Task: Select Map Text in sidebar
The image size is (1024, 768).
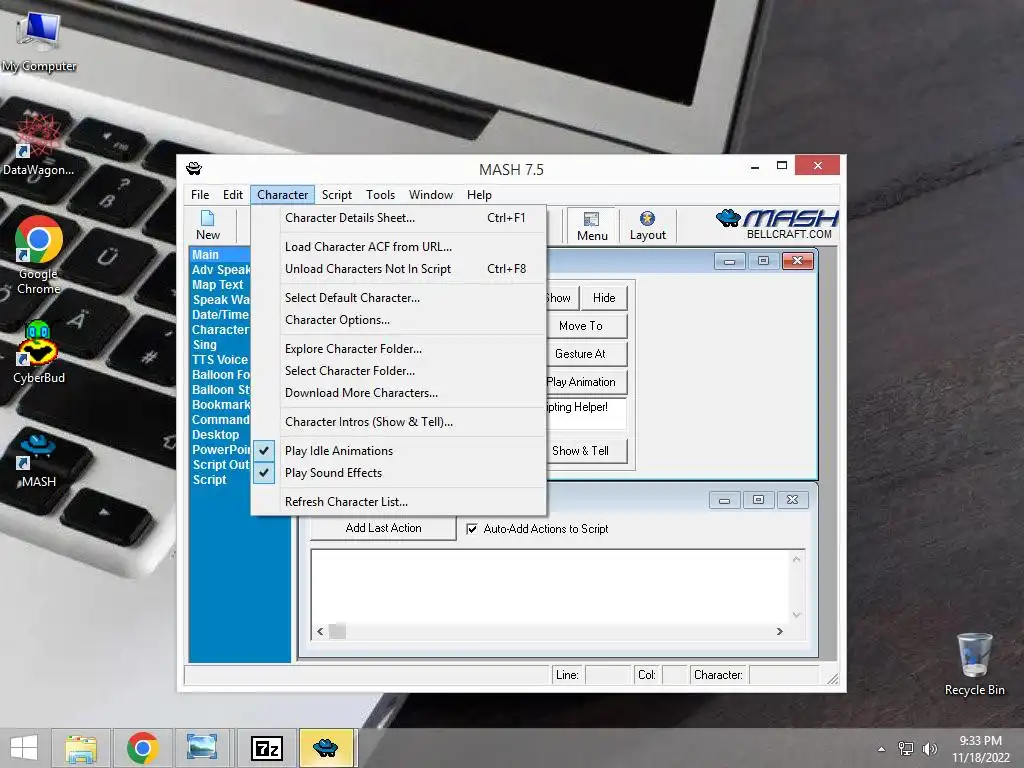Action: (220, 285)
